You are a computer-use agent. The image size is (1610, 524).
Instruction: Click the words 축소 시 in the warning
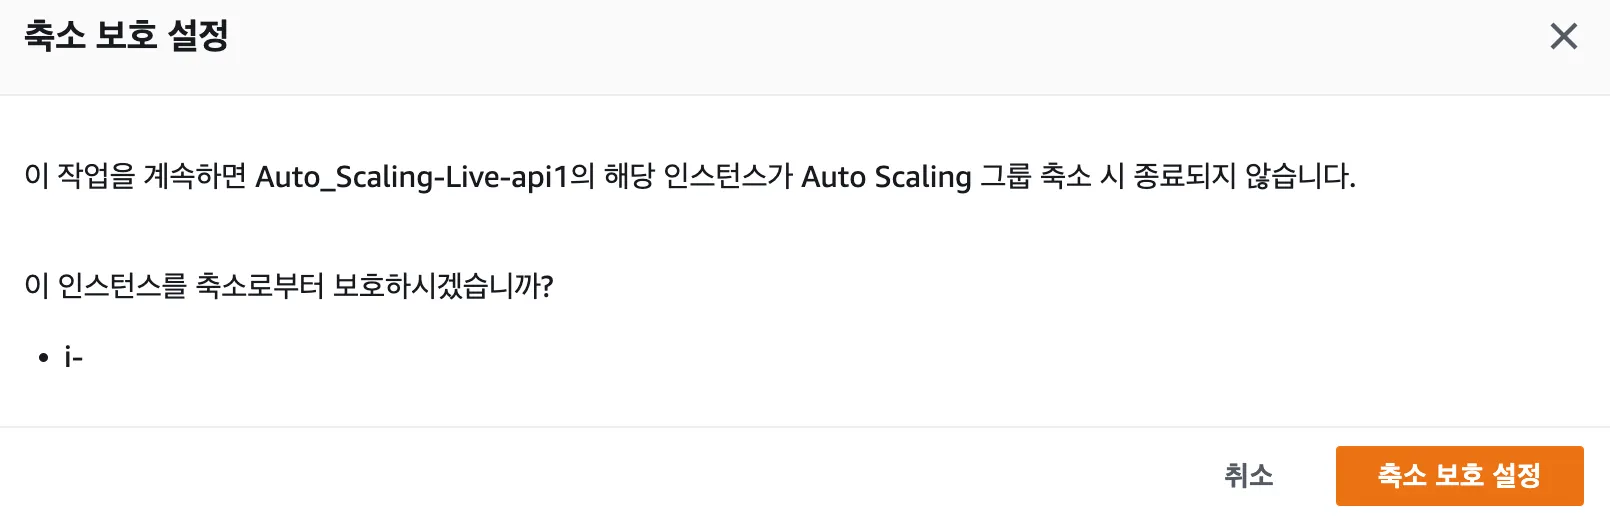[1082, 177]
